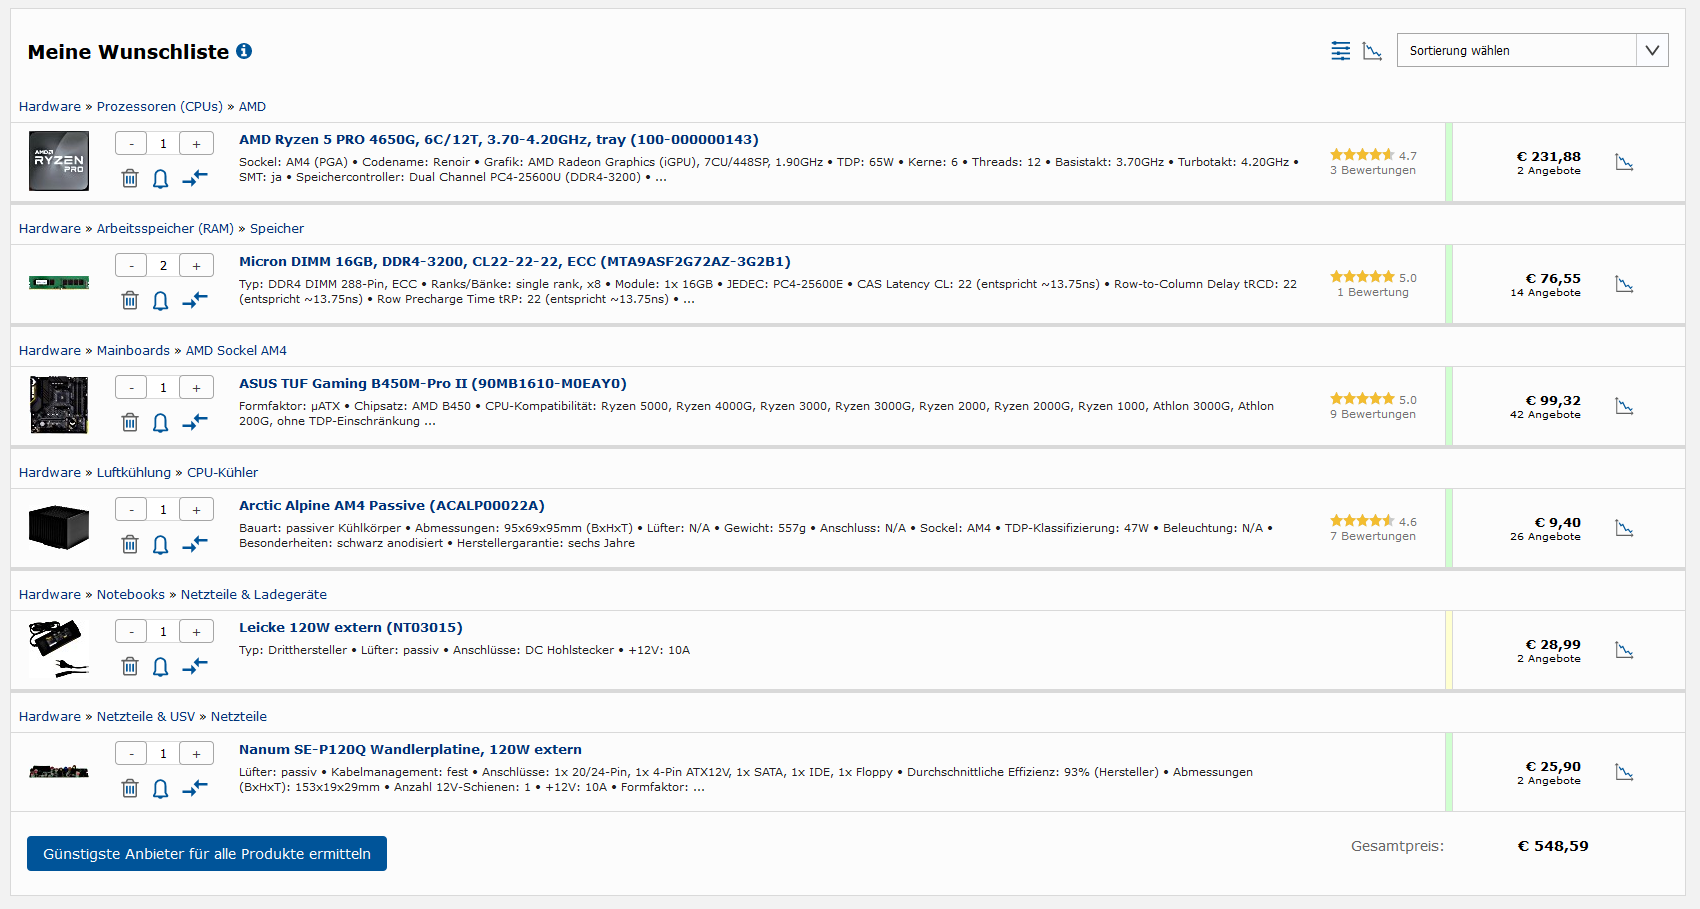Decrease quantity of Micron DIMM
This screenshot has height=909, width=1700.
click(x=131, y=265)
